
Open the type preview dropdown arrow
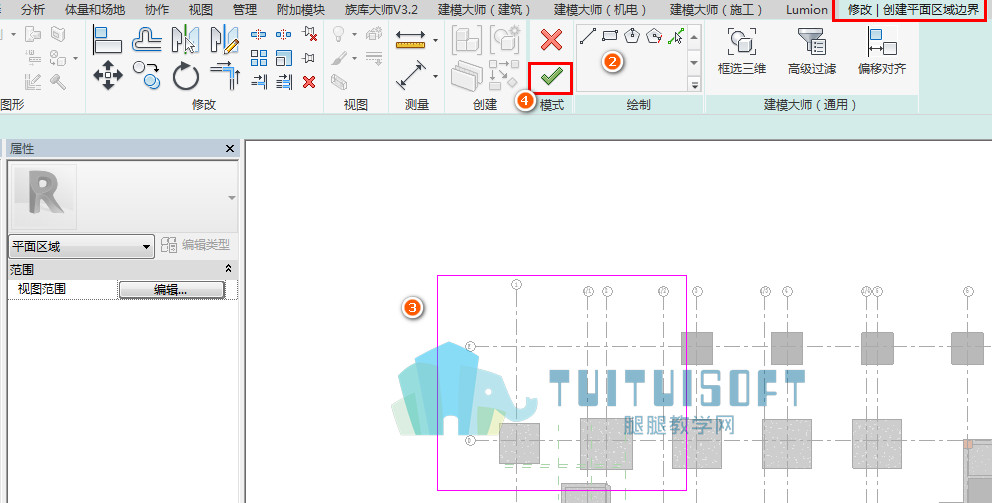[x=232, y=198]
